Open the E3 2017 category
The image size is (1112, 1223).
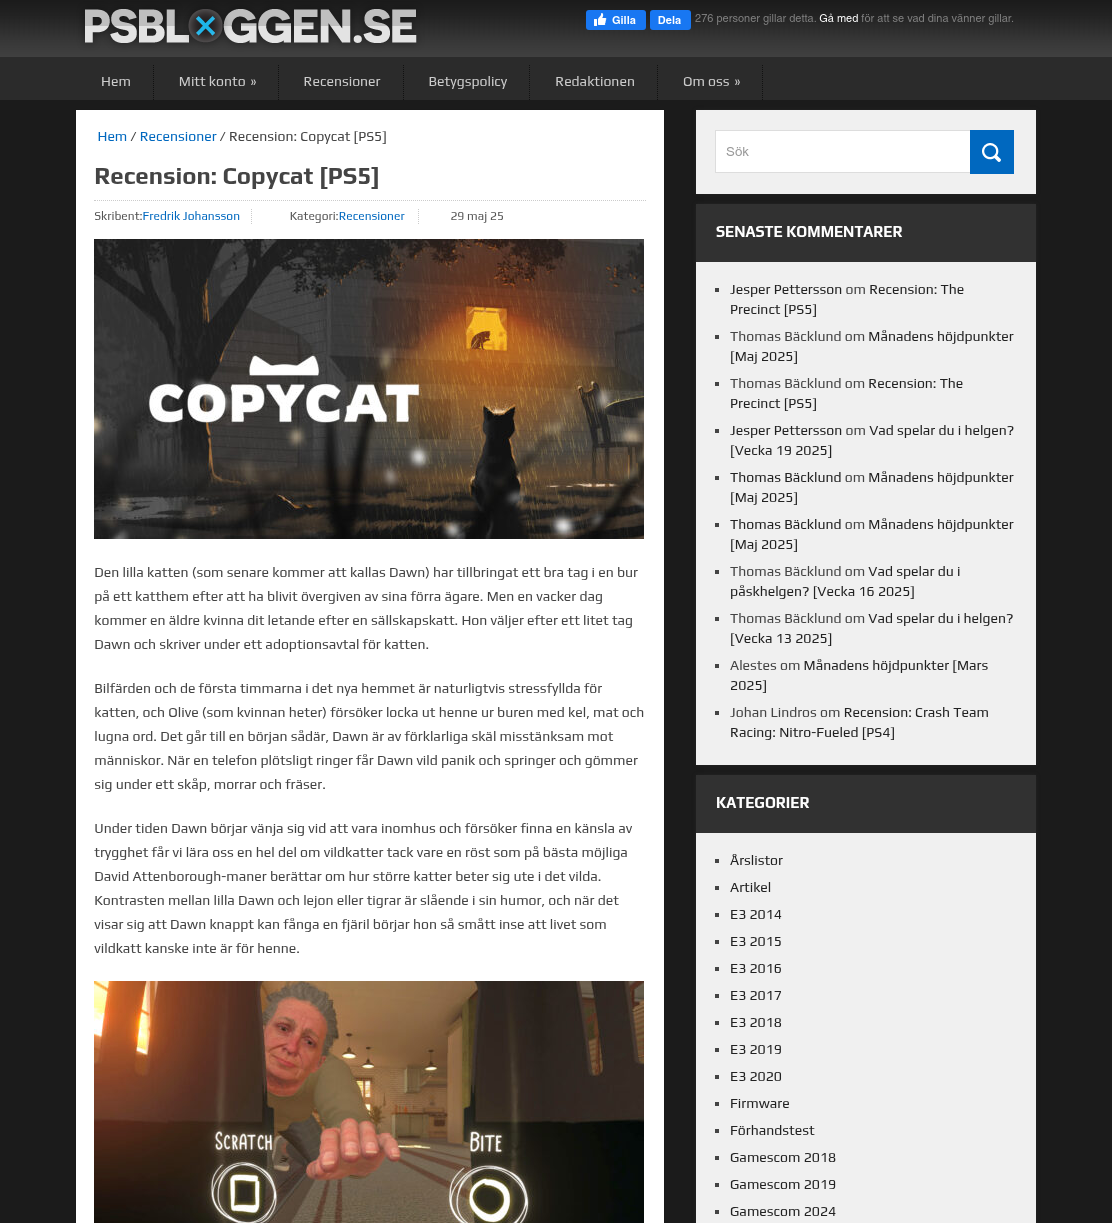pos(756,996)
